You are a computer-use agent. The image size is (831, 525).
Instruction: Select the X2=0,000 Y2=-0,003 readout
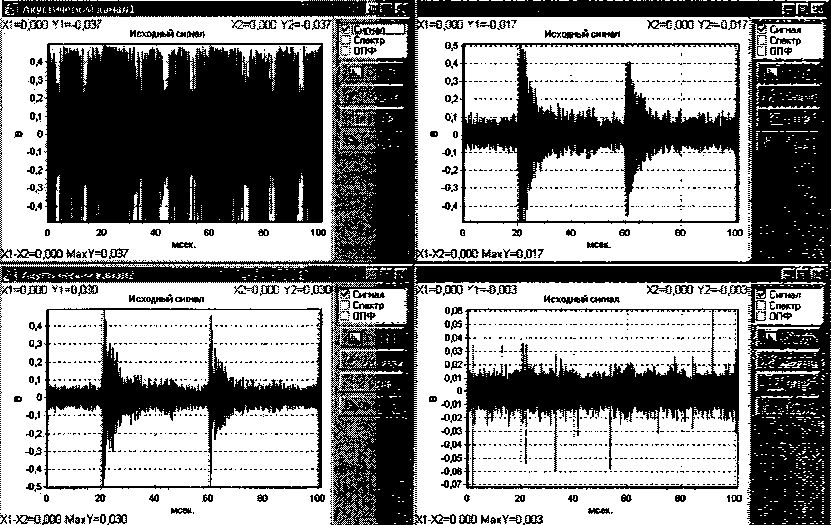tap(697, 290)
